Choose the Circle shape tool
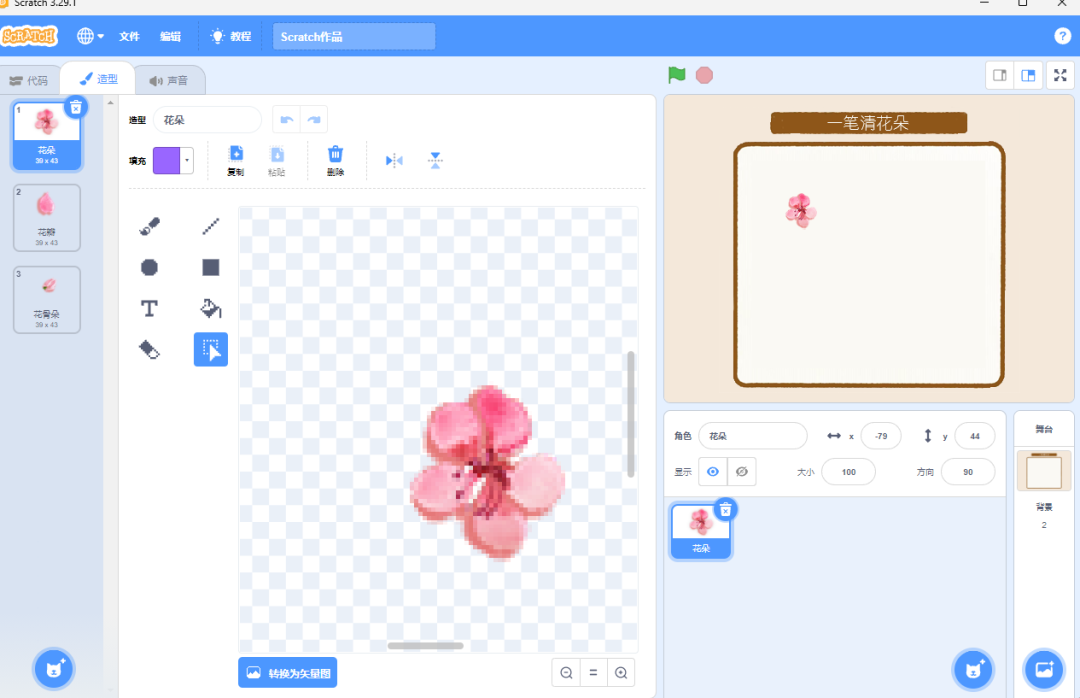This screenshot has height=698, width=1080. [149, 267]
